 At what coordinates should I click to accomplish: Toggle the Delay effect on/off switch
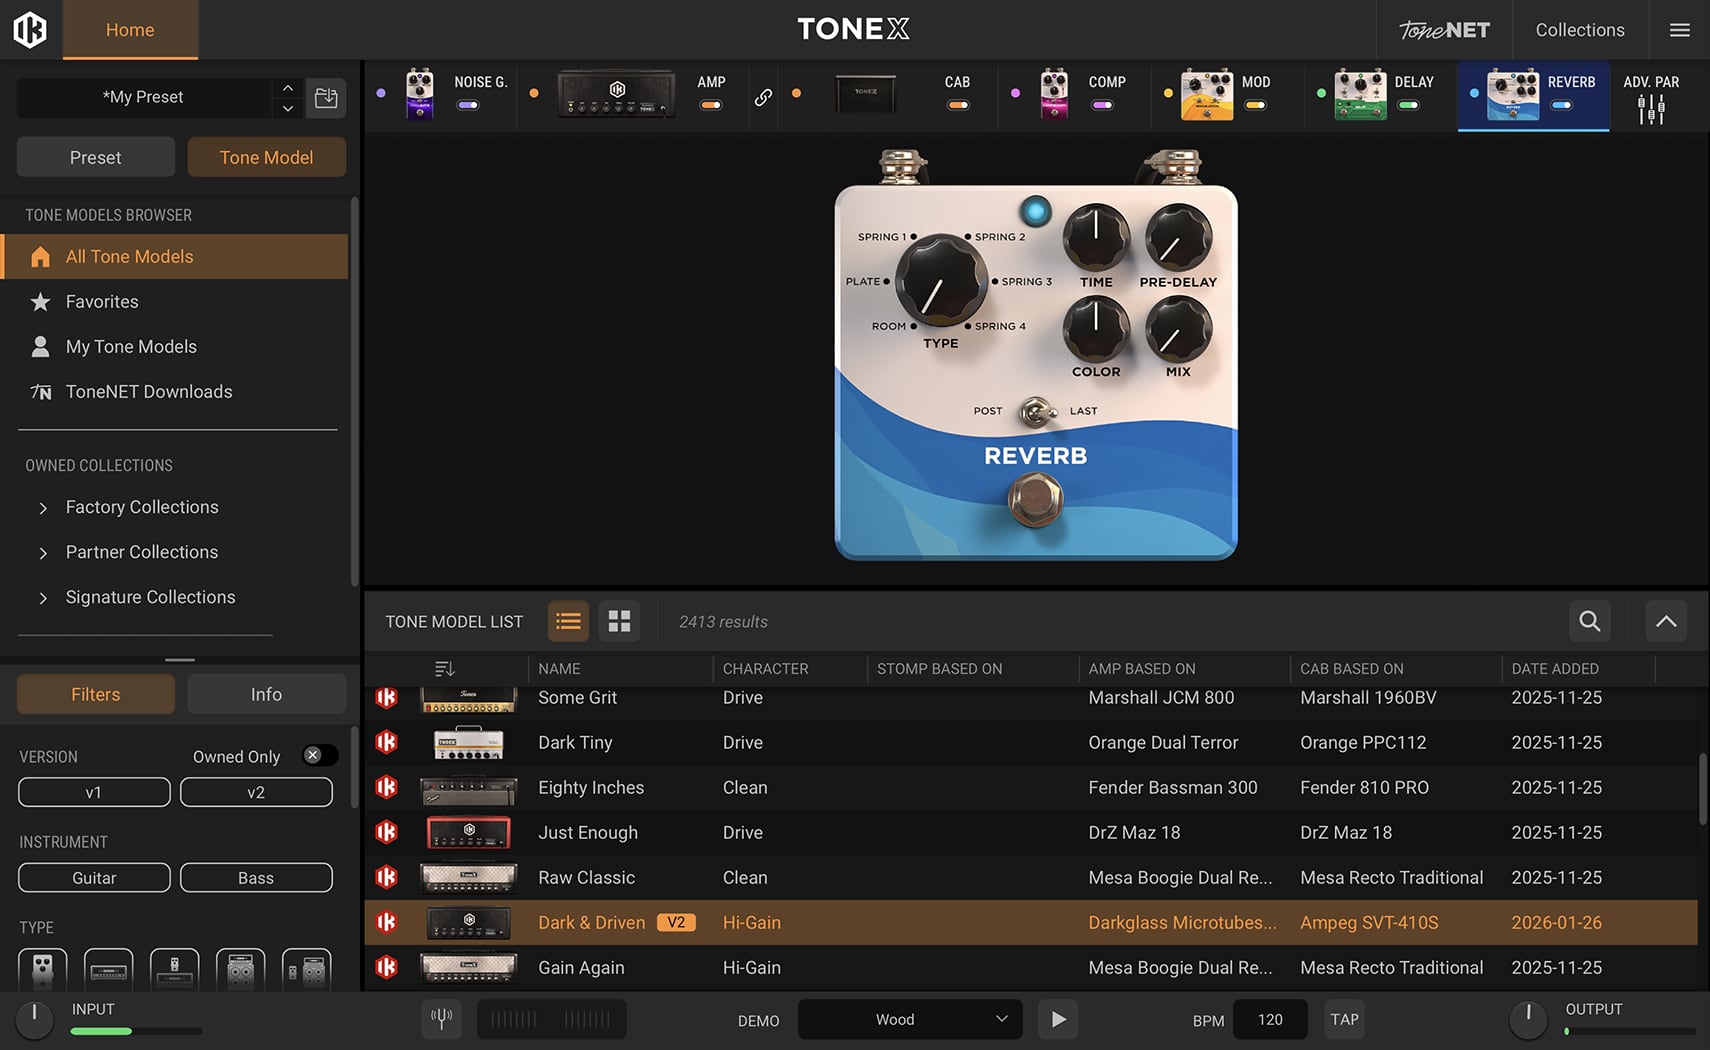coord(1408,105)
